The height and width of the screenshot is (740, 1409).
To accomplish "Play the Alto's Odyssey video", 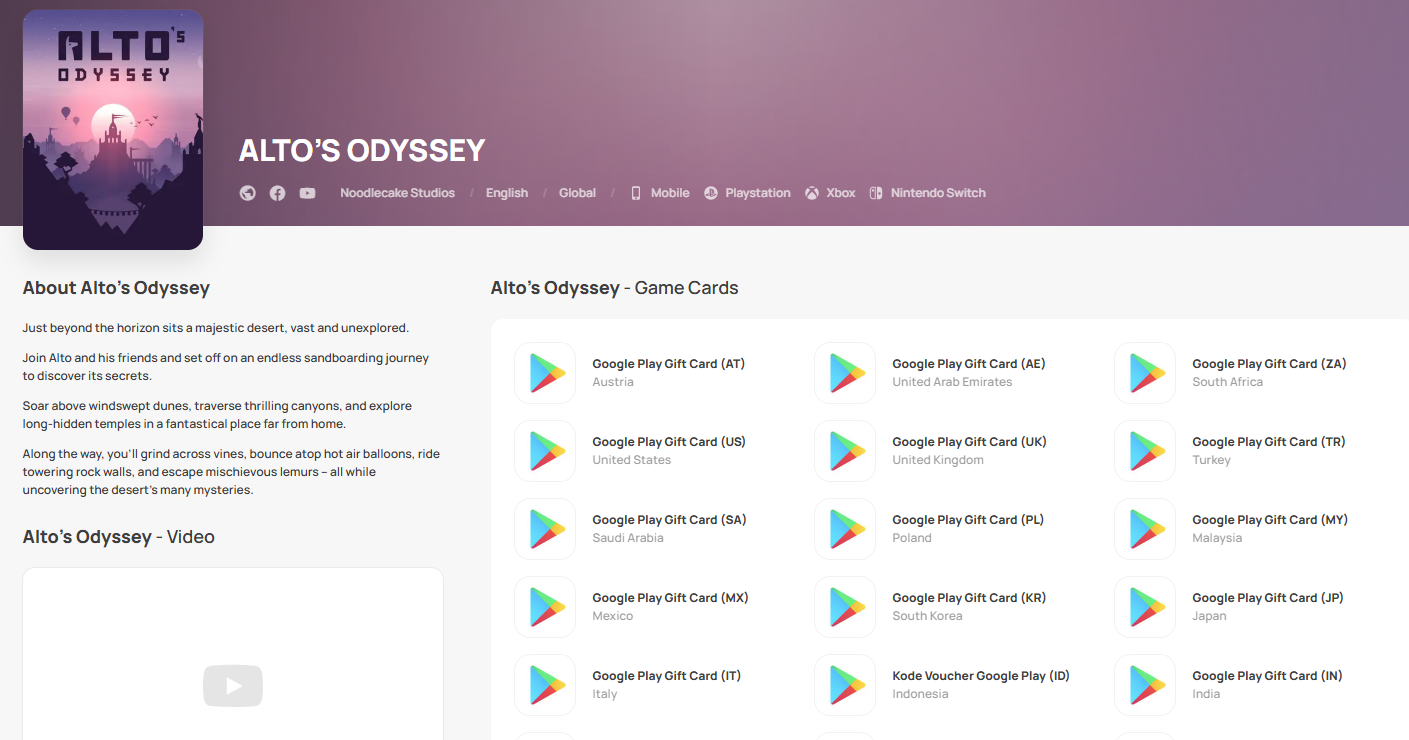I will 233,686.
